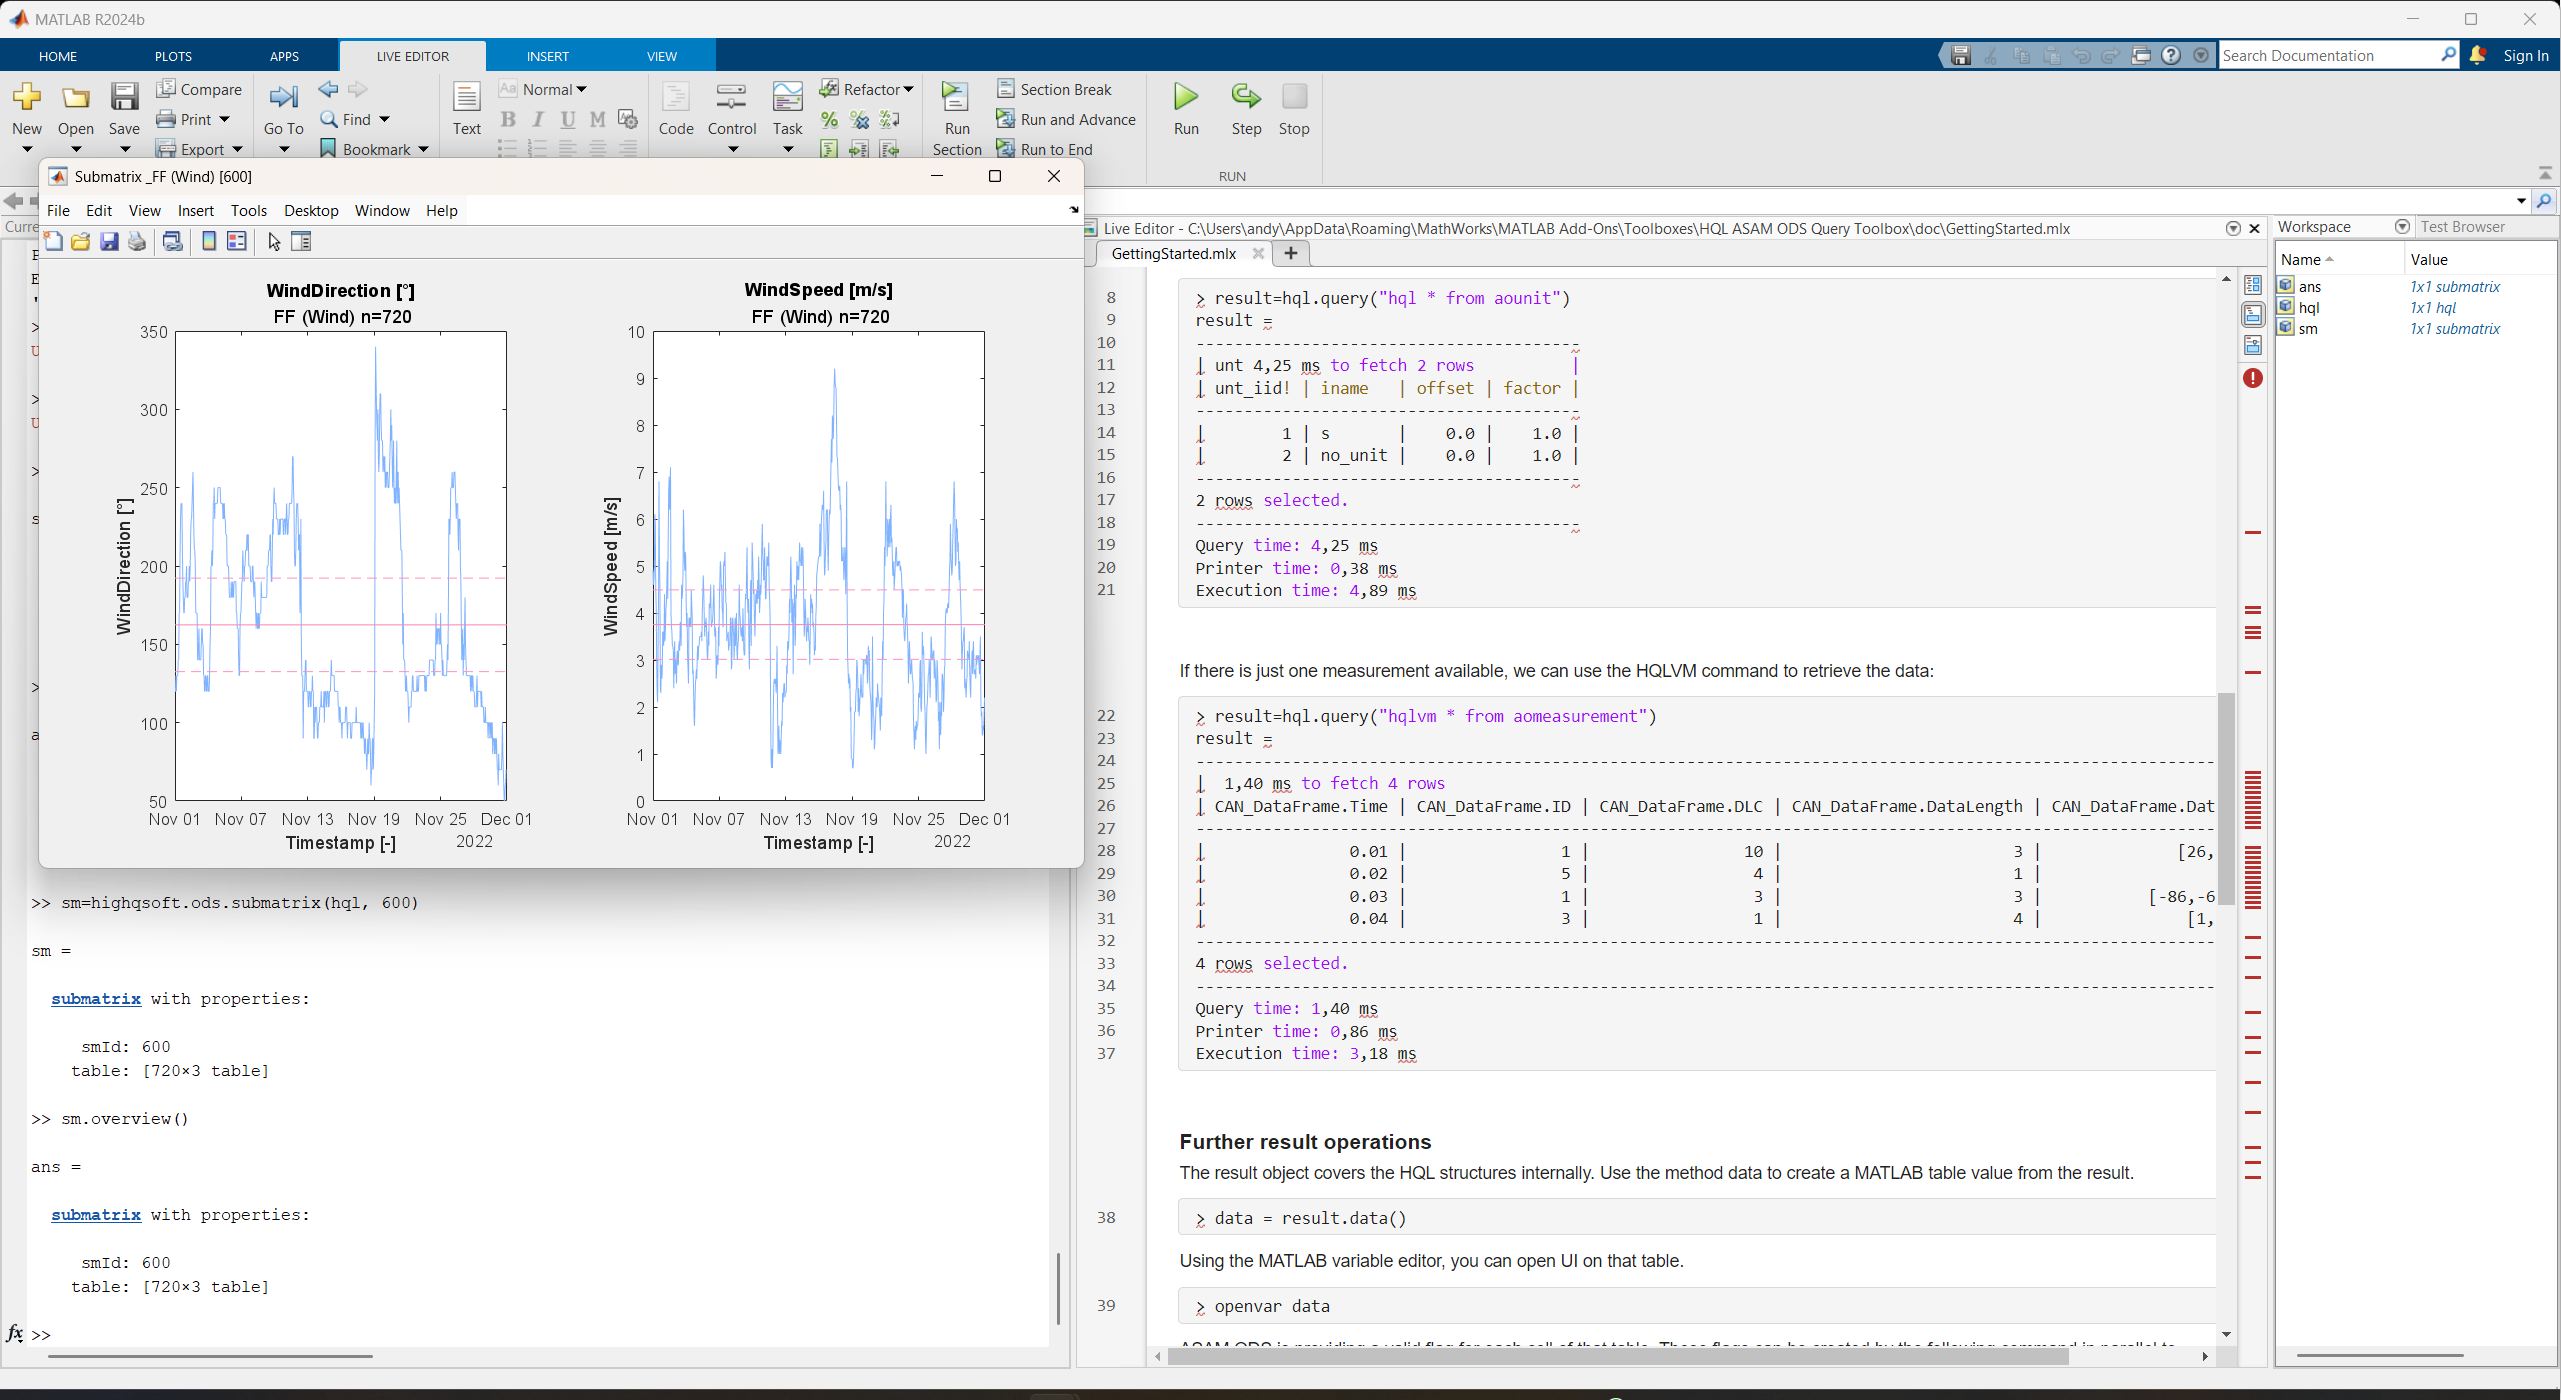Toggle the Edit Plot arrow tool
Viewport: 2561px width, 1400px height.
tap(274, 241)
